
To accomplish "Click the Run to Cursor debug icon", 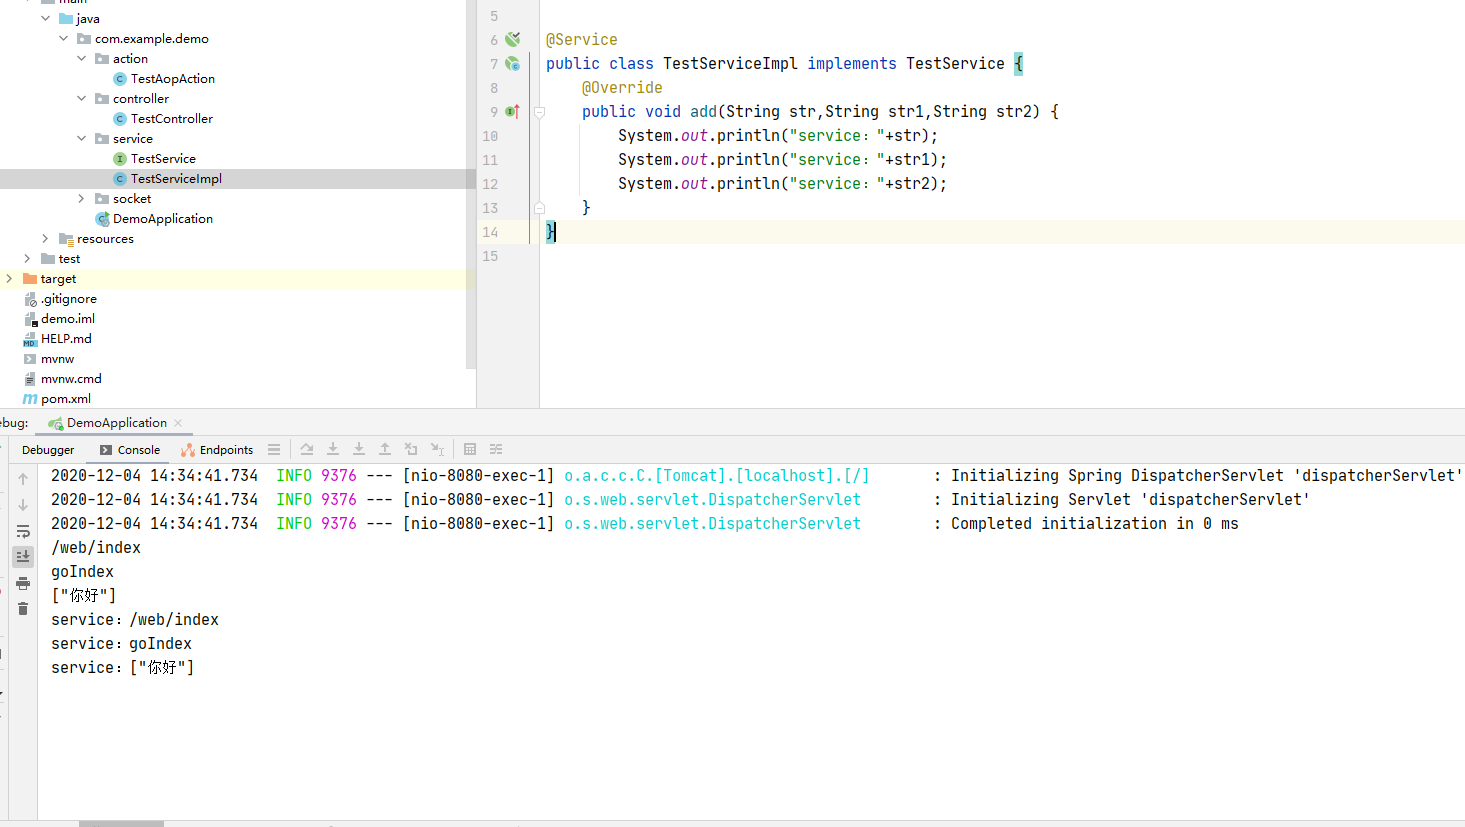I will tap(437, 450).
